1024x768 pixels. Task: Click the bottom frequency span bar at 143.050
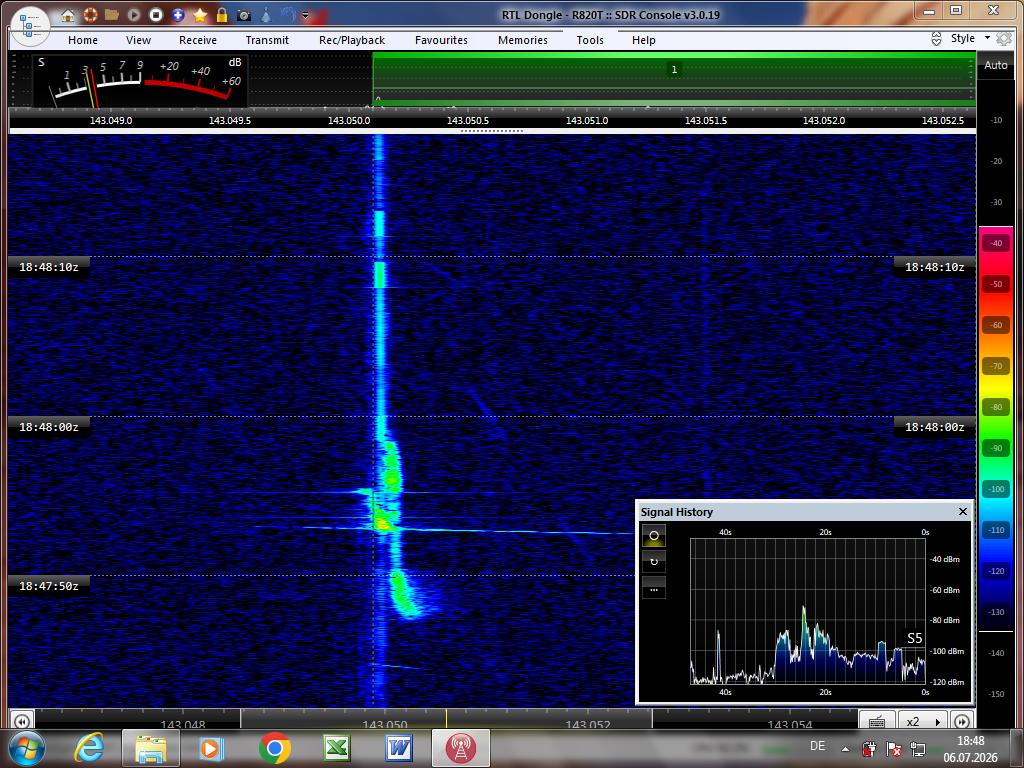tap(385, 724)
